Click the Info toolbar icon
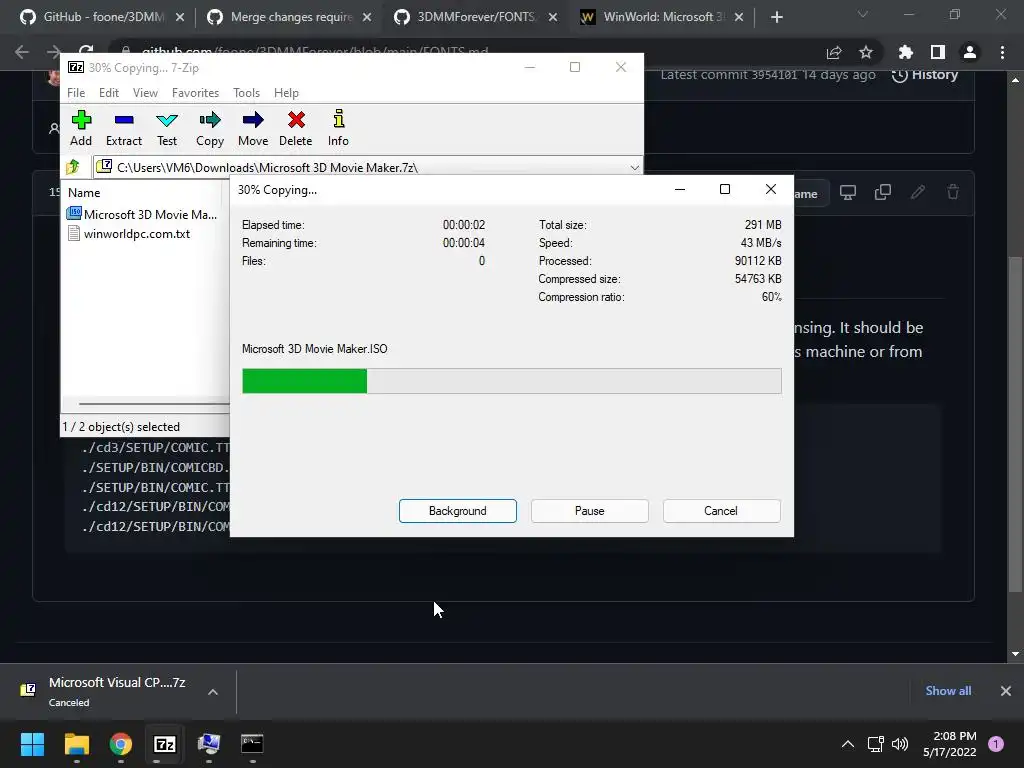The width and height of the screenshot is (1024, 768). 338,128
